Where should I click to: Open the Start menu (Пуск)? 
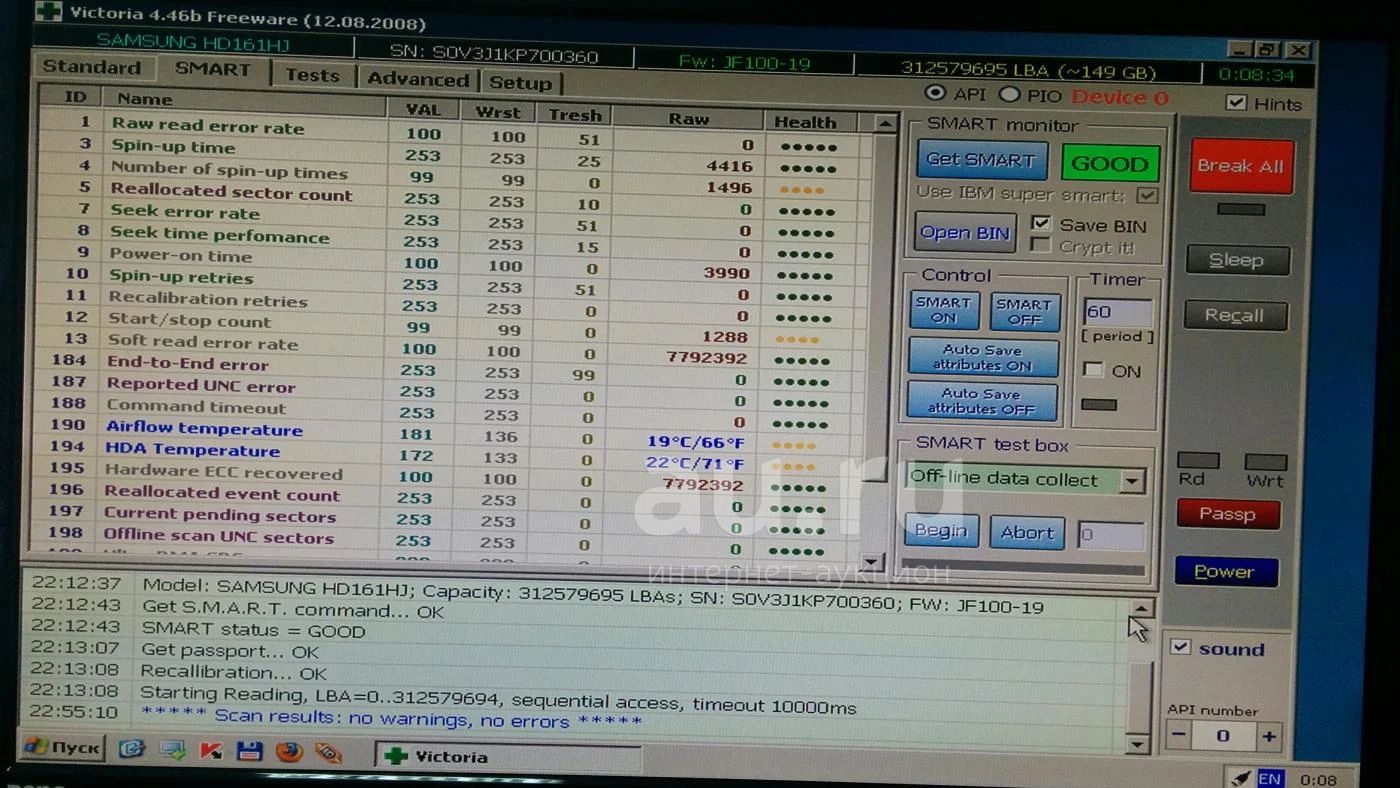pos(62,747)
